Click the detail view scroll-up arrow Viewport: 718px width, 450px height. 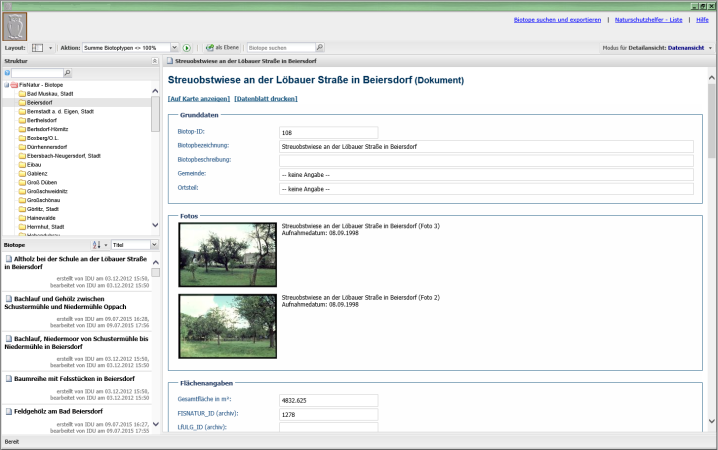coord(712,78)
